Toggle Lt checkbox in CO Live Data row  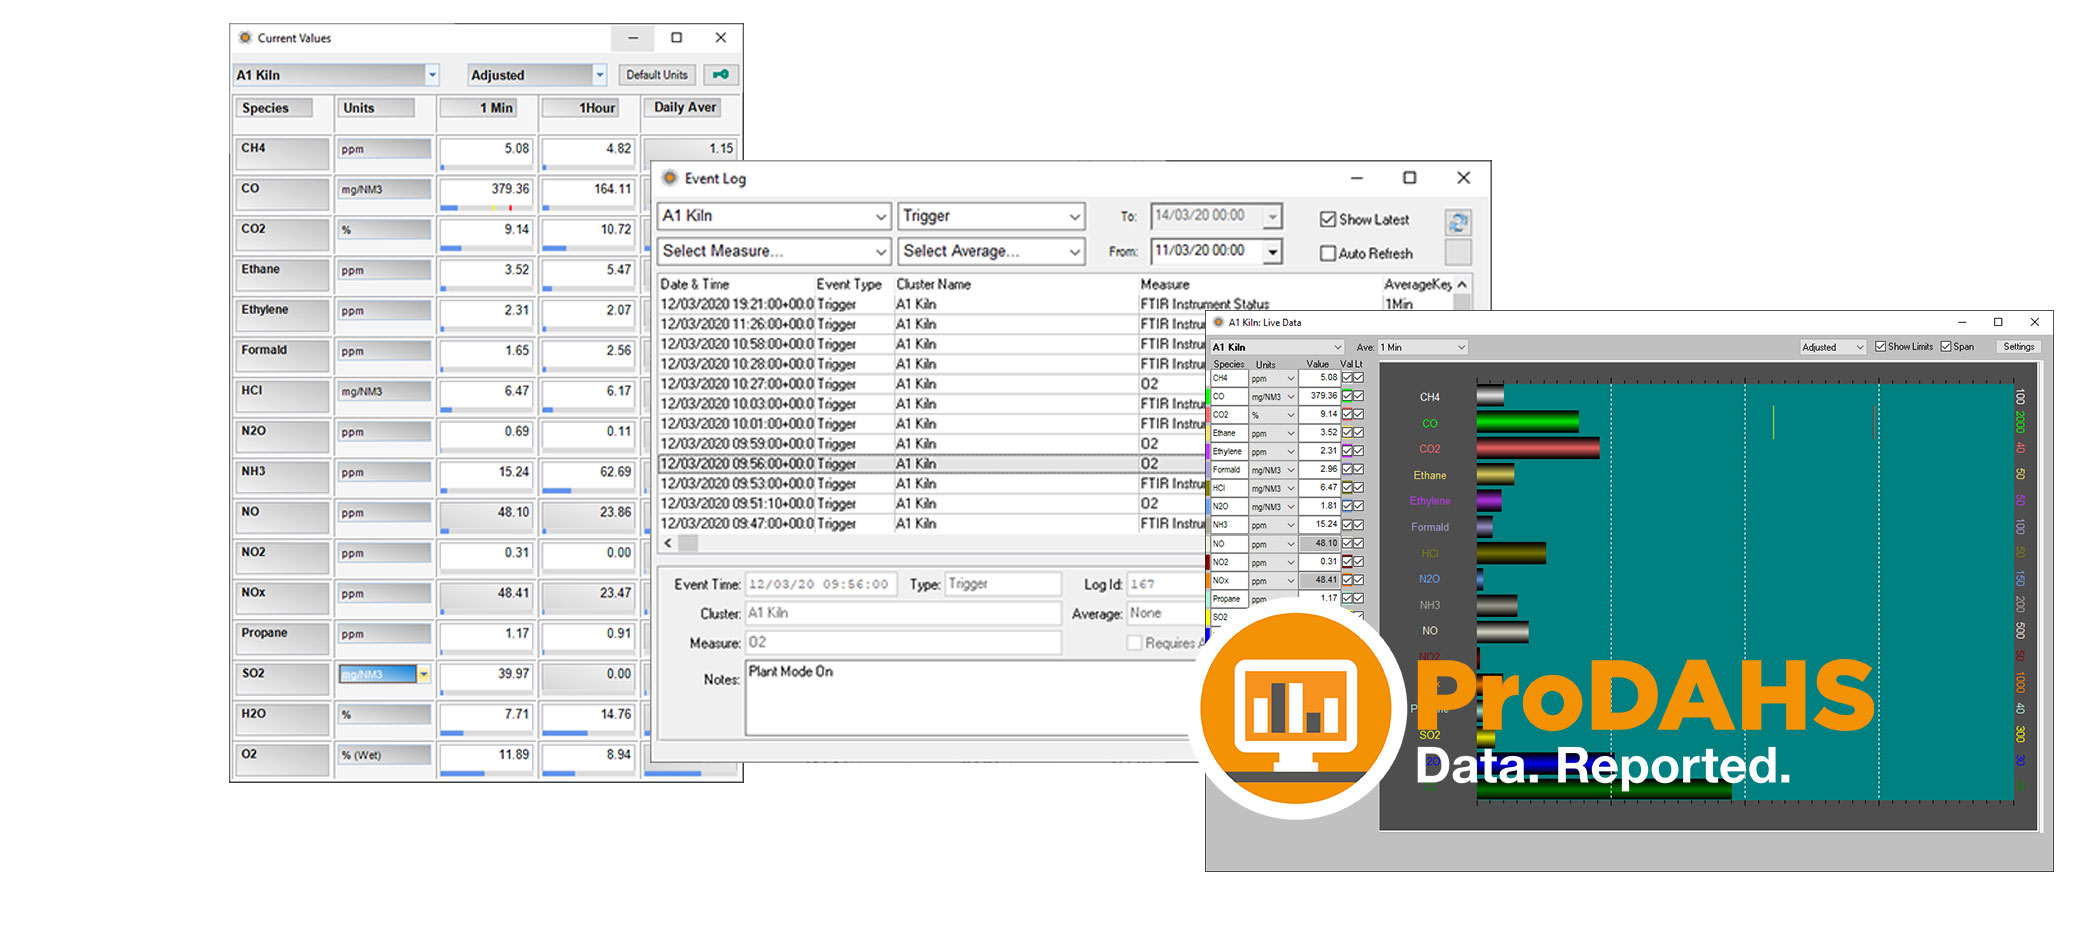tap(1358, 396)
